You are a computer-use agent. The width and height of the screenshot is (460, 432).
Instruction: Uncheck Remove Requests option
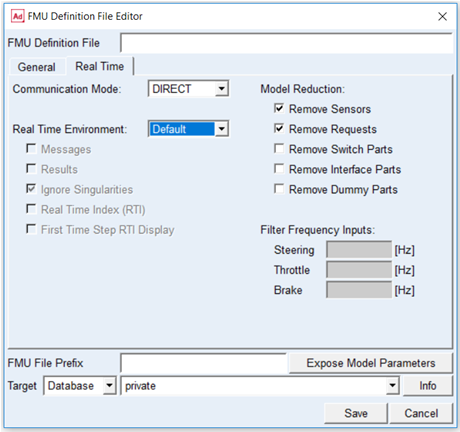pyautogui.click(x=279, y=128)
